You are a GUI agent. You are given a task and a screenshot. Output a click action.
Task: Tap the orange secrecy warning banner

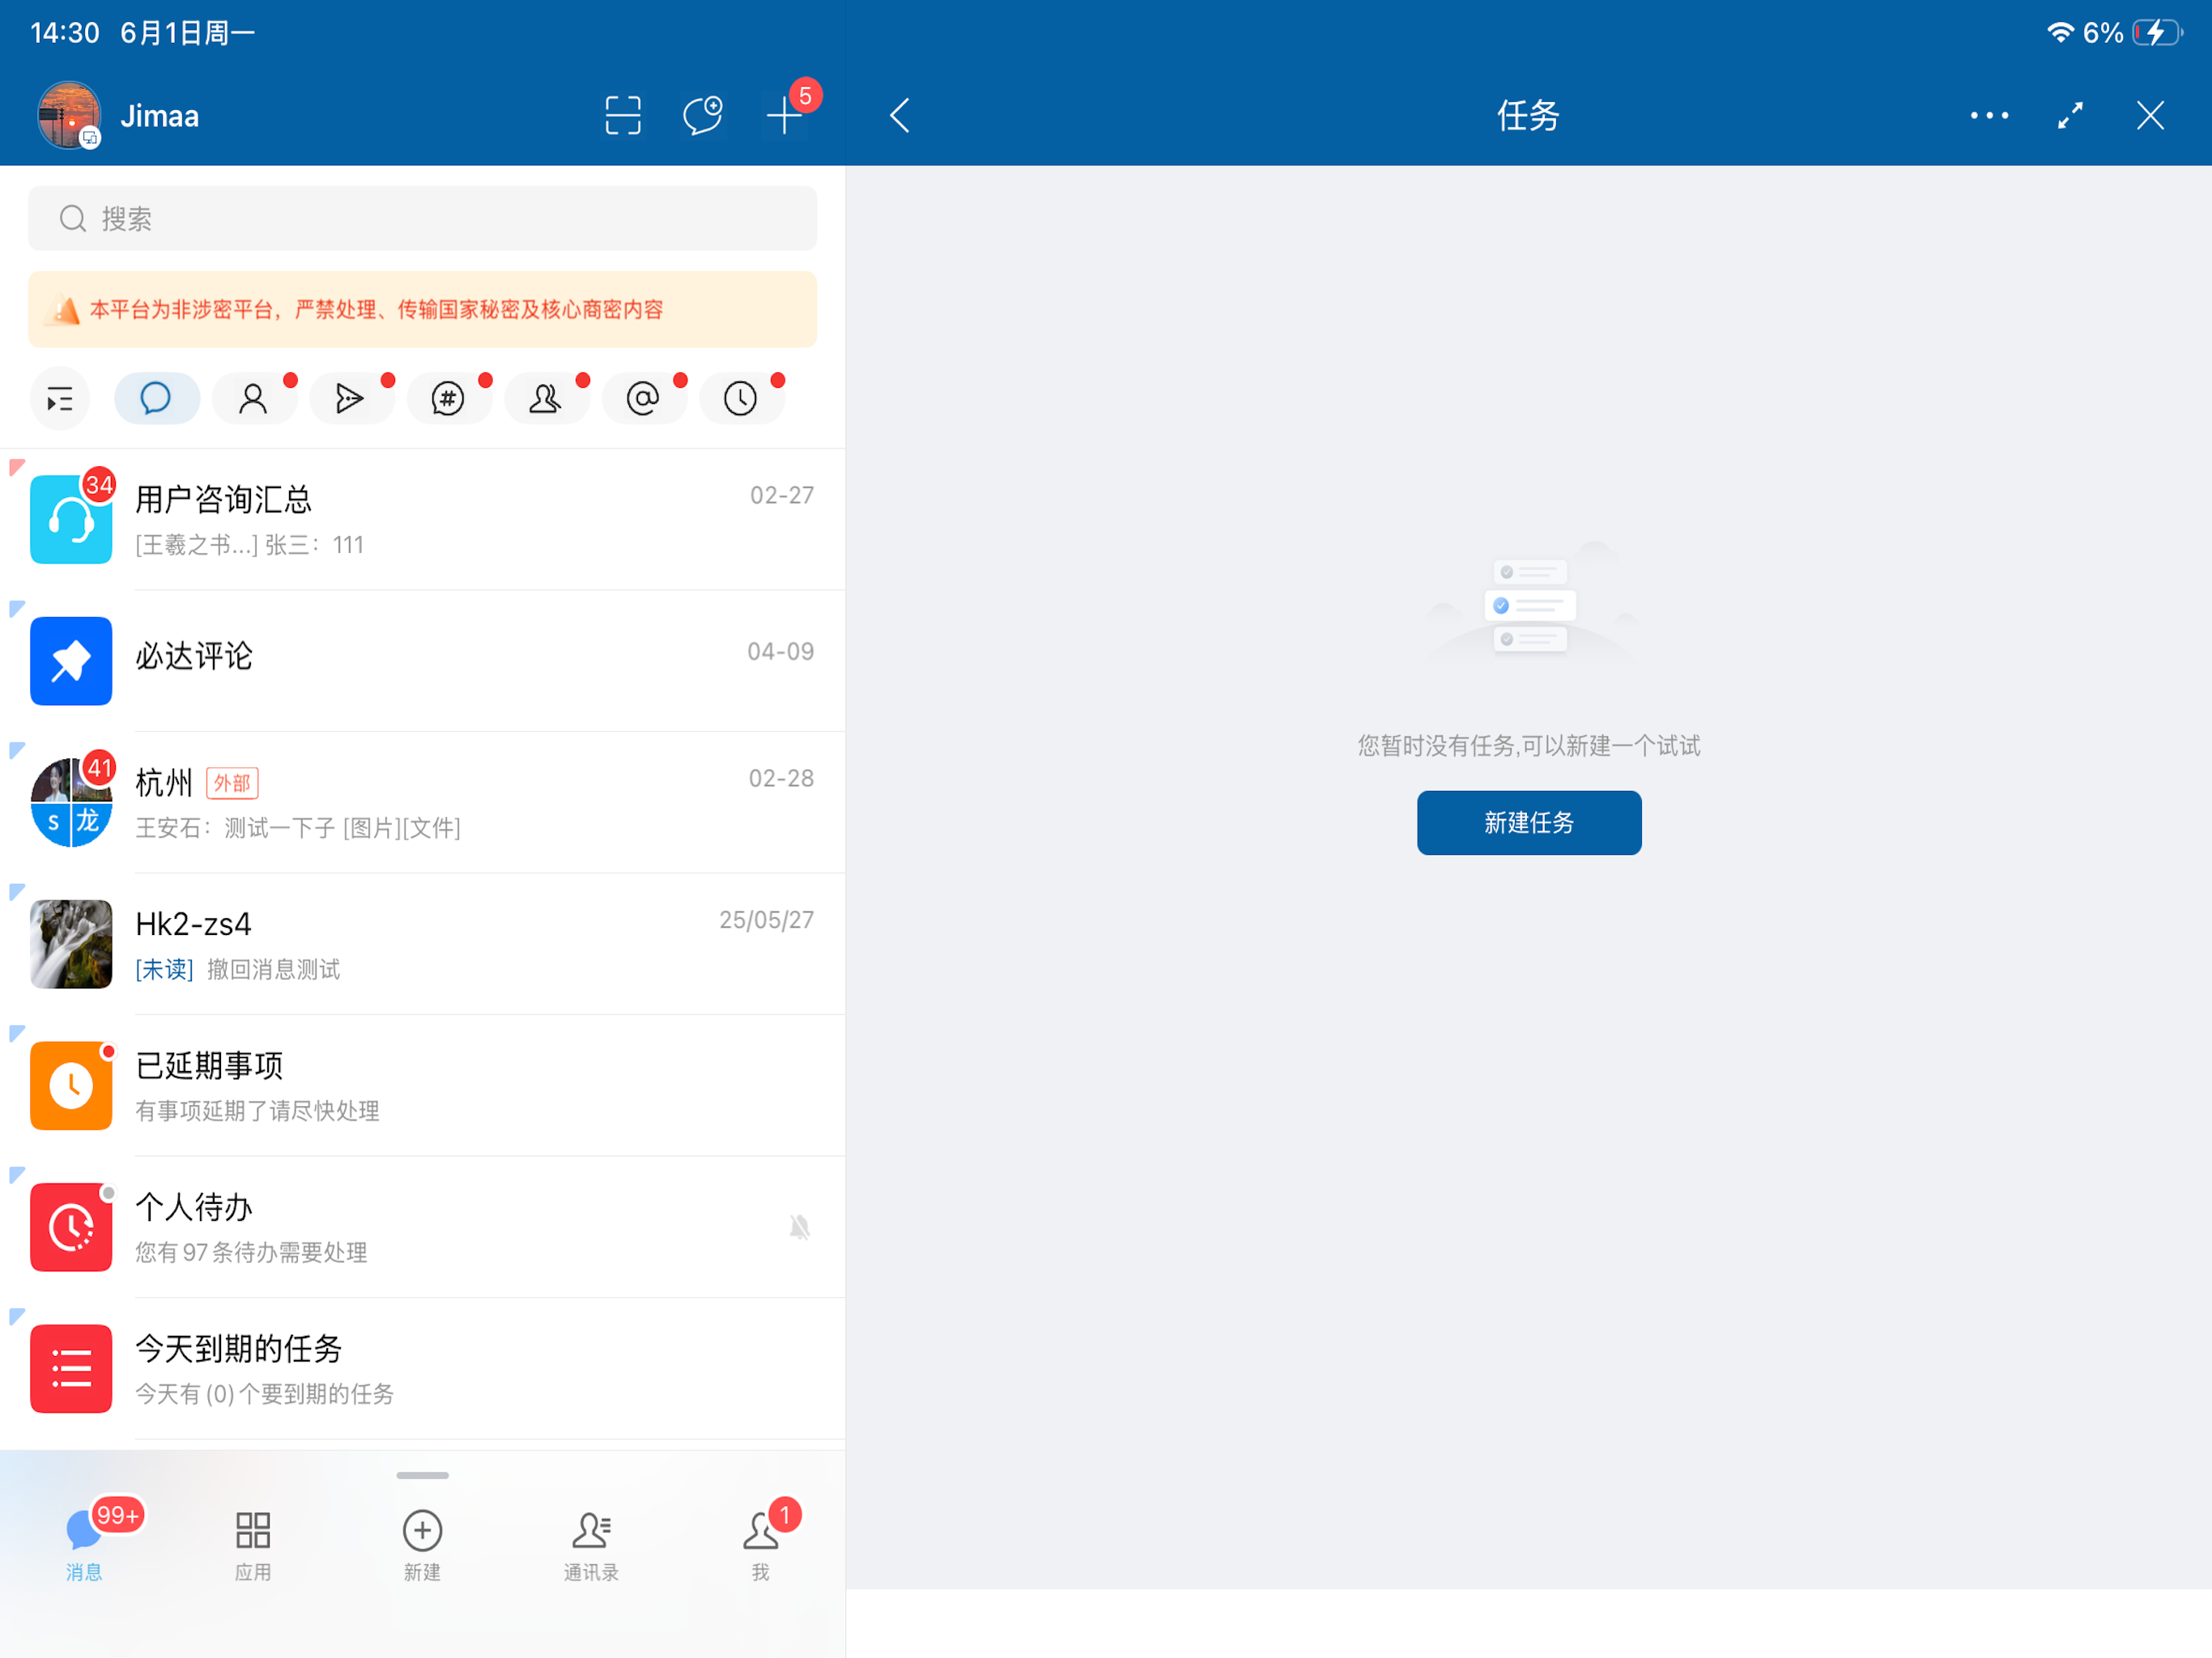[x=423, y=310]
